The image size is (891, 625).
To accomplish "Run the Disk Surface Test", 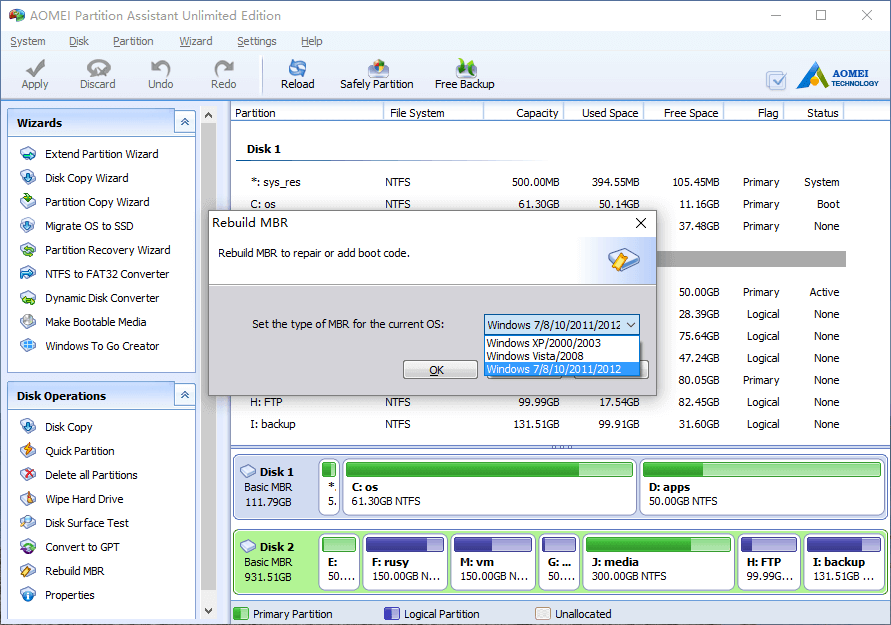I will [x=87, y=523].
